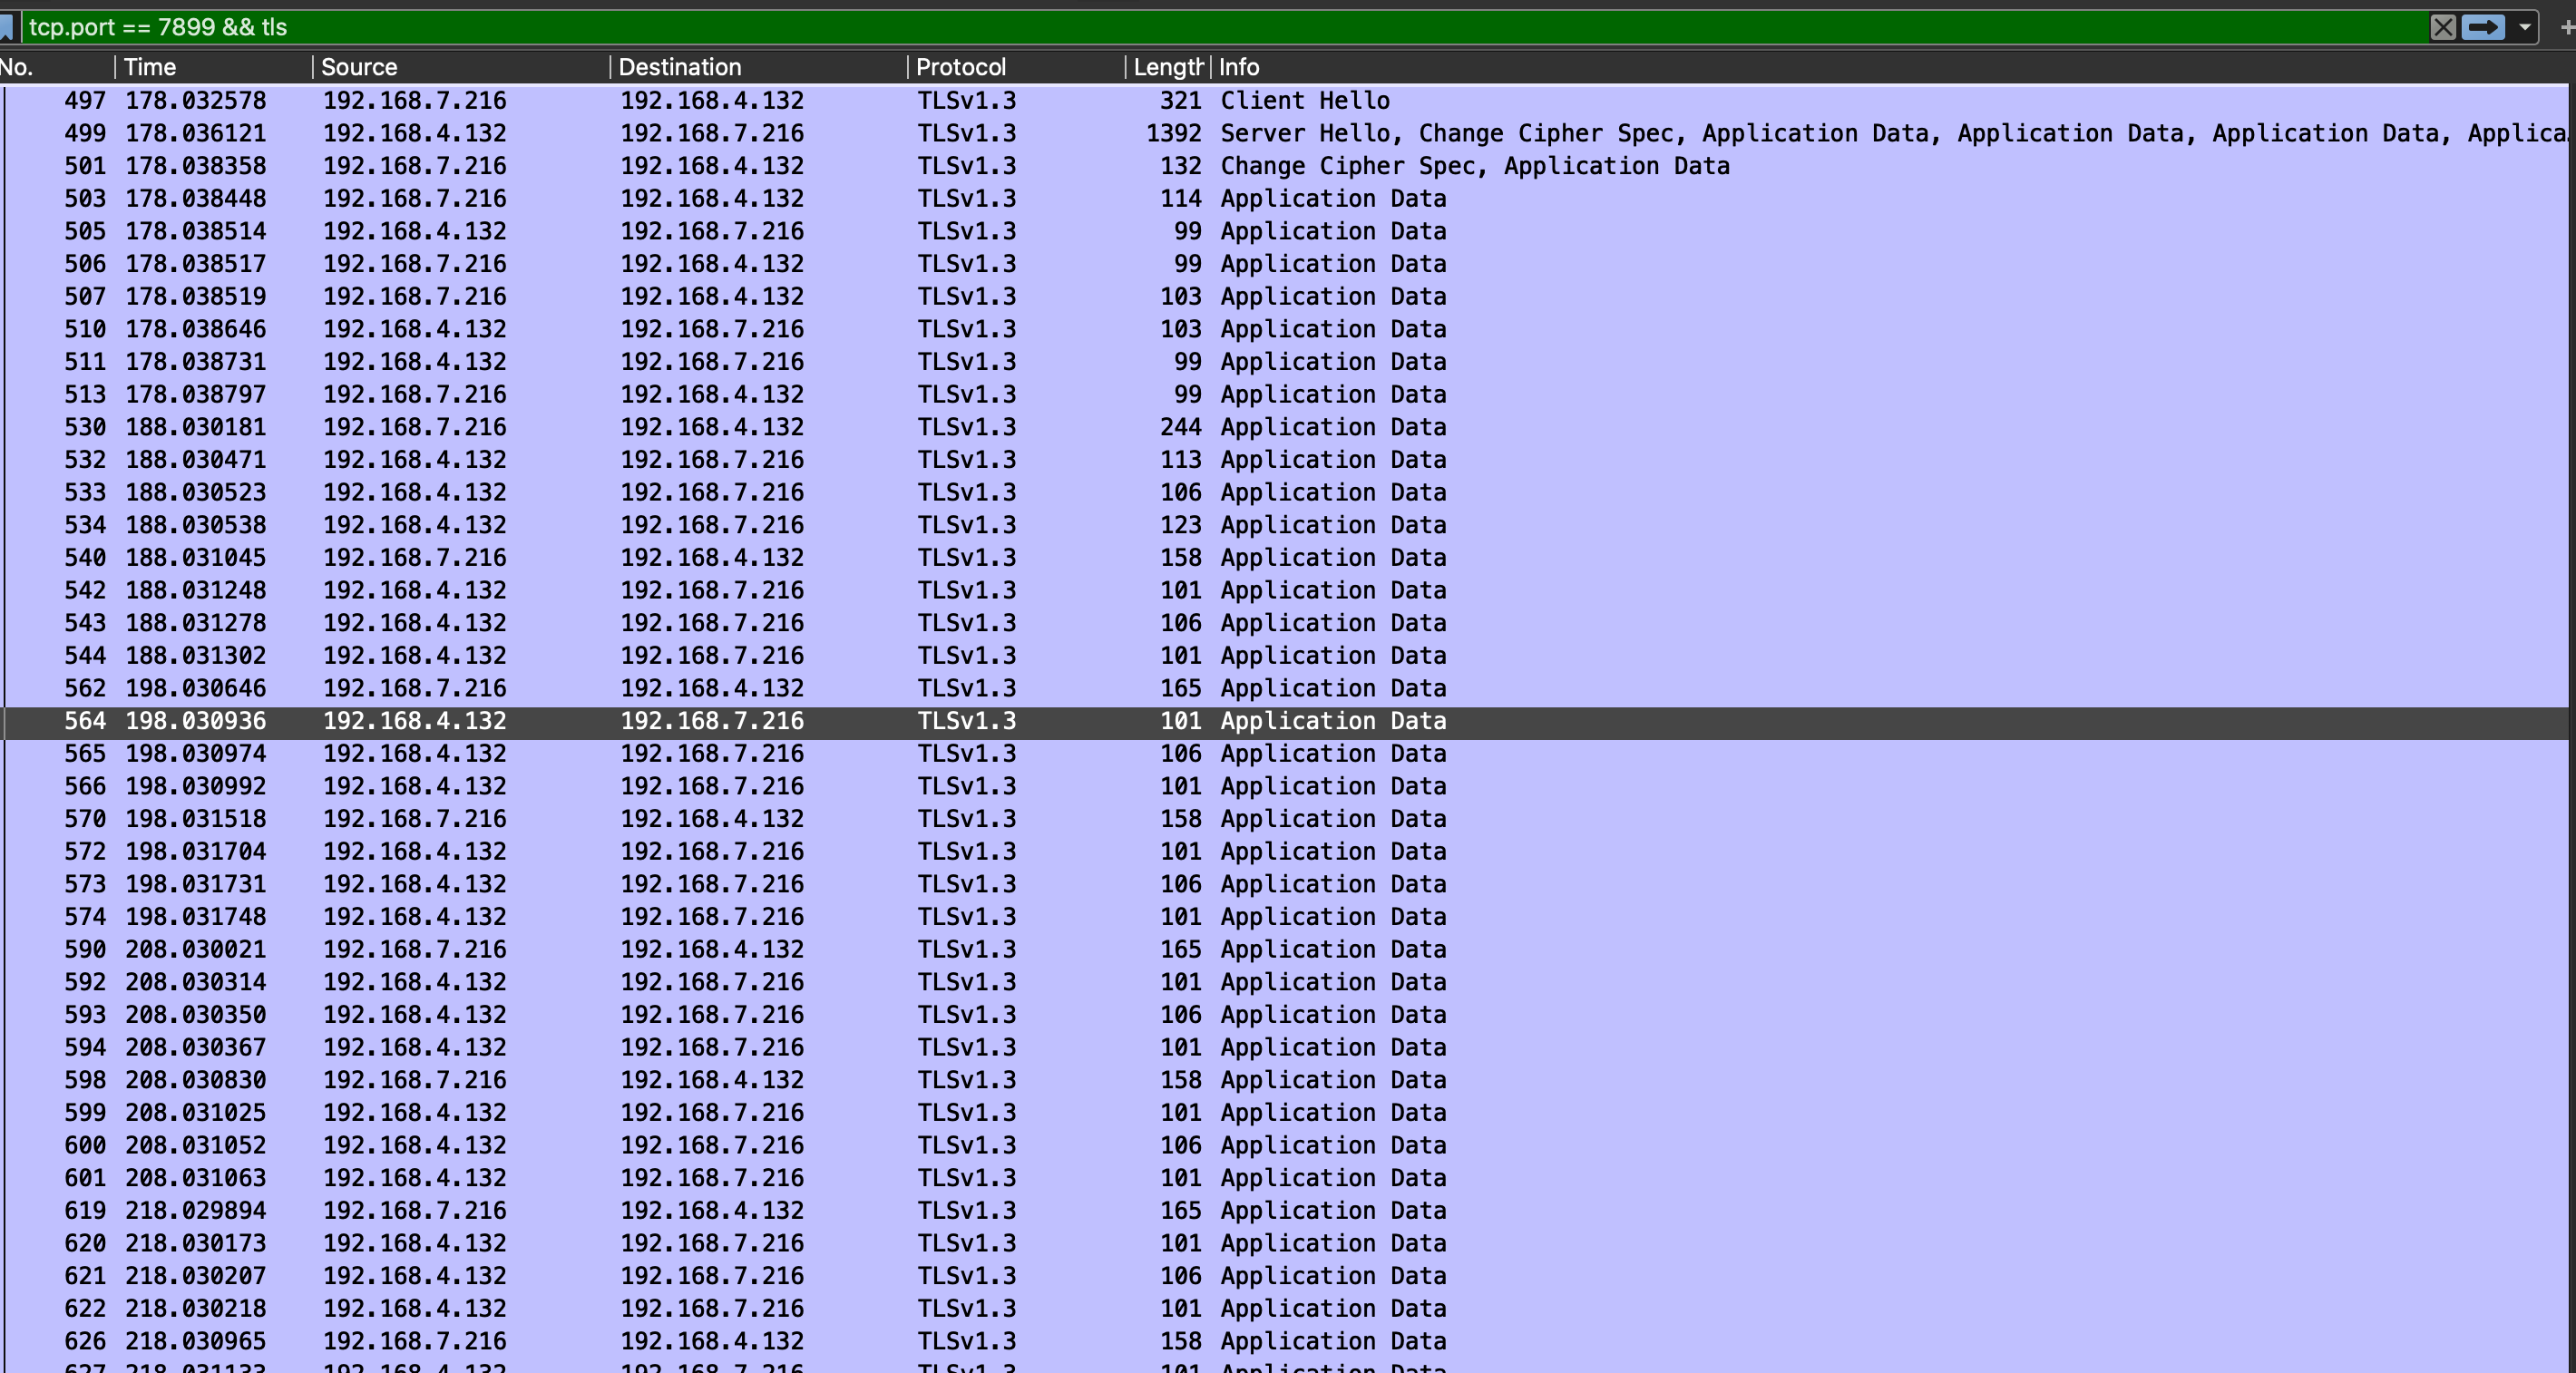Select packet 594 at time 208.030367
2576x1373 pixels.
[x=1286, y=1048]
